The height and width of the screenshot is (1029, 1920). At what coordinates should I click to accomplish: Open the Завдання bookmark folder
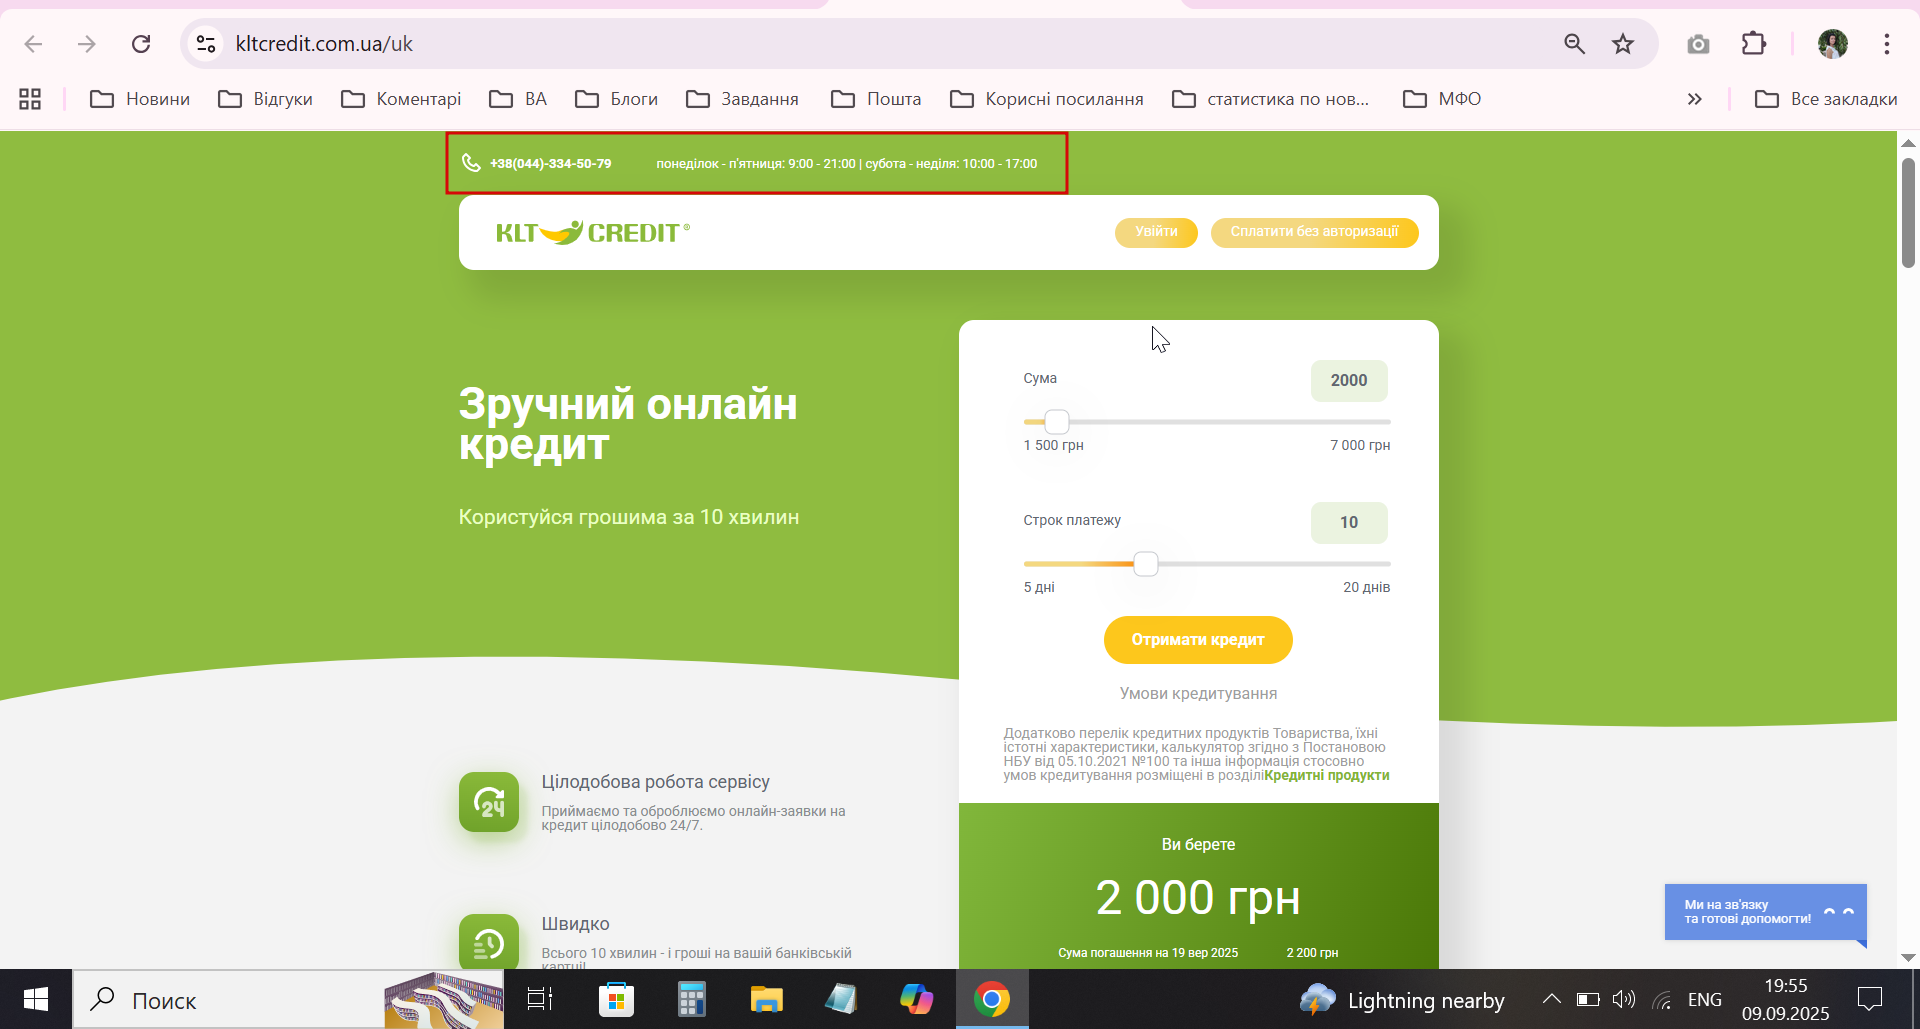click(x=743, y=99)
